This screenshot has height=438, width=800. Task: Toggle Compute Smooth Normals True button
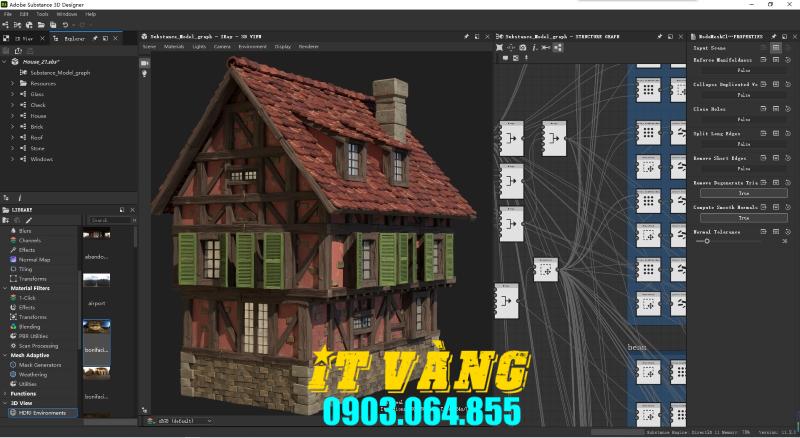[x=744, y=217]
